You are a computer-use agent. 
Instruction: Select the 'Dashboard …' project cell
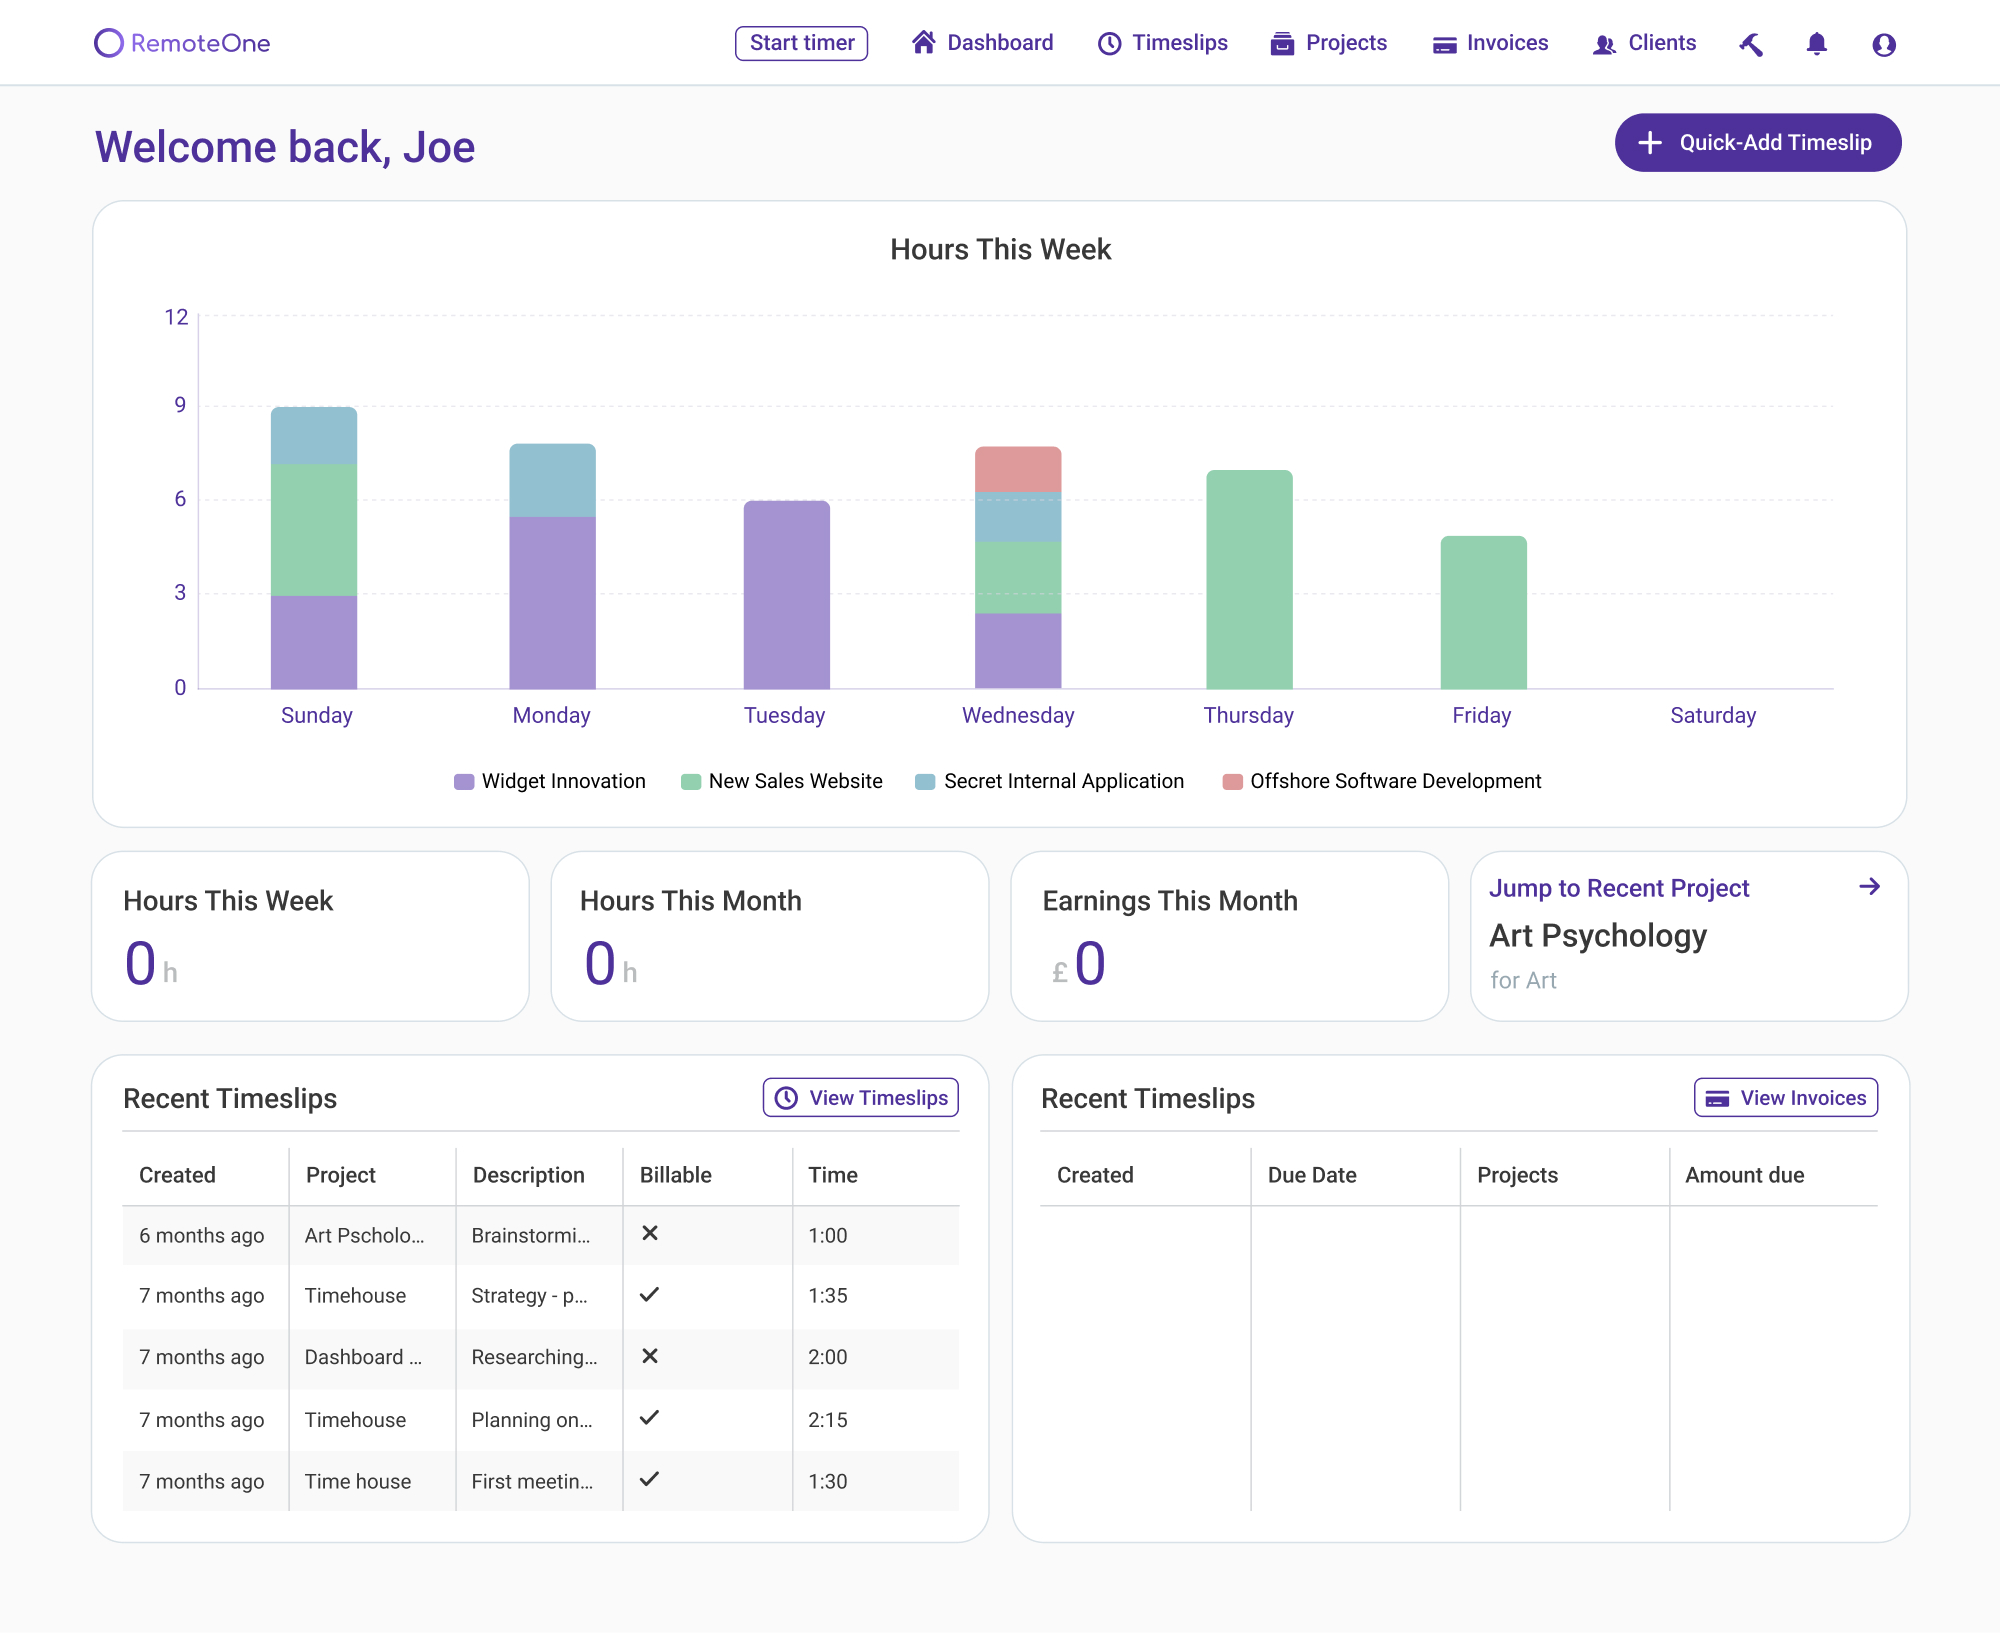click(363, 1358)
